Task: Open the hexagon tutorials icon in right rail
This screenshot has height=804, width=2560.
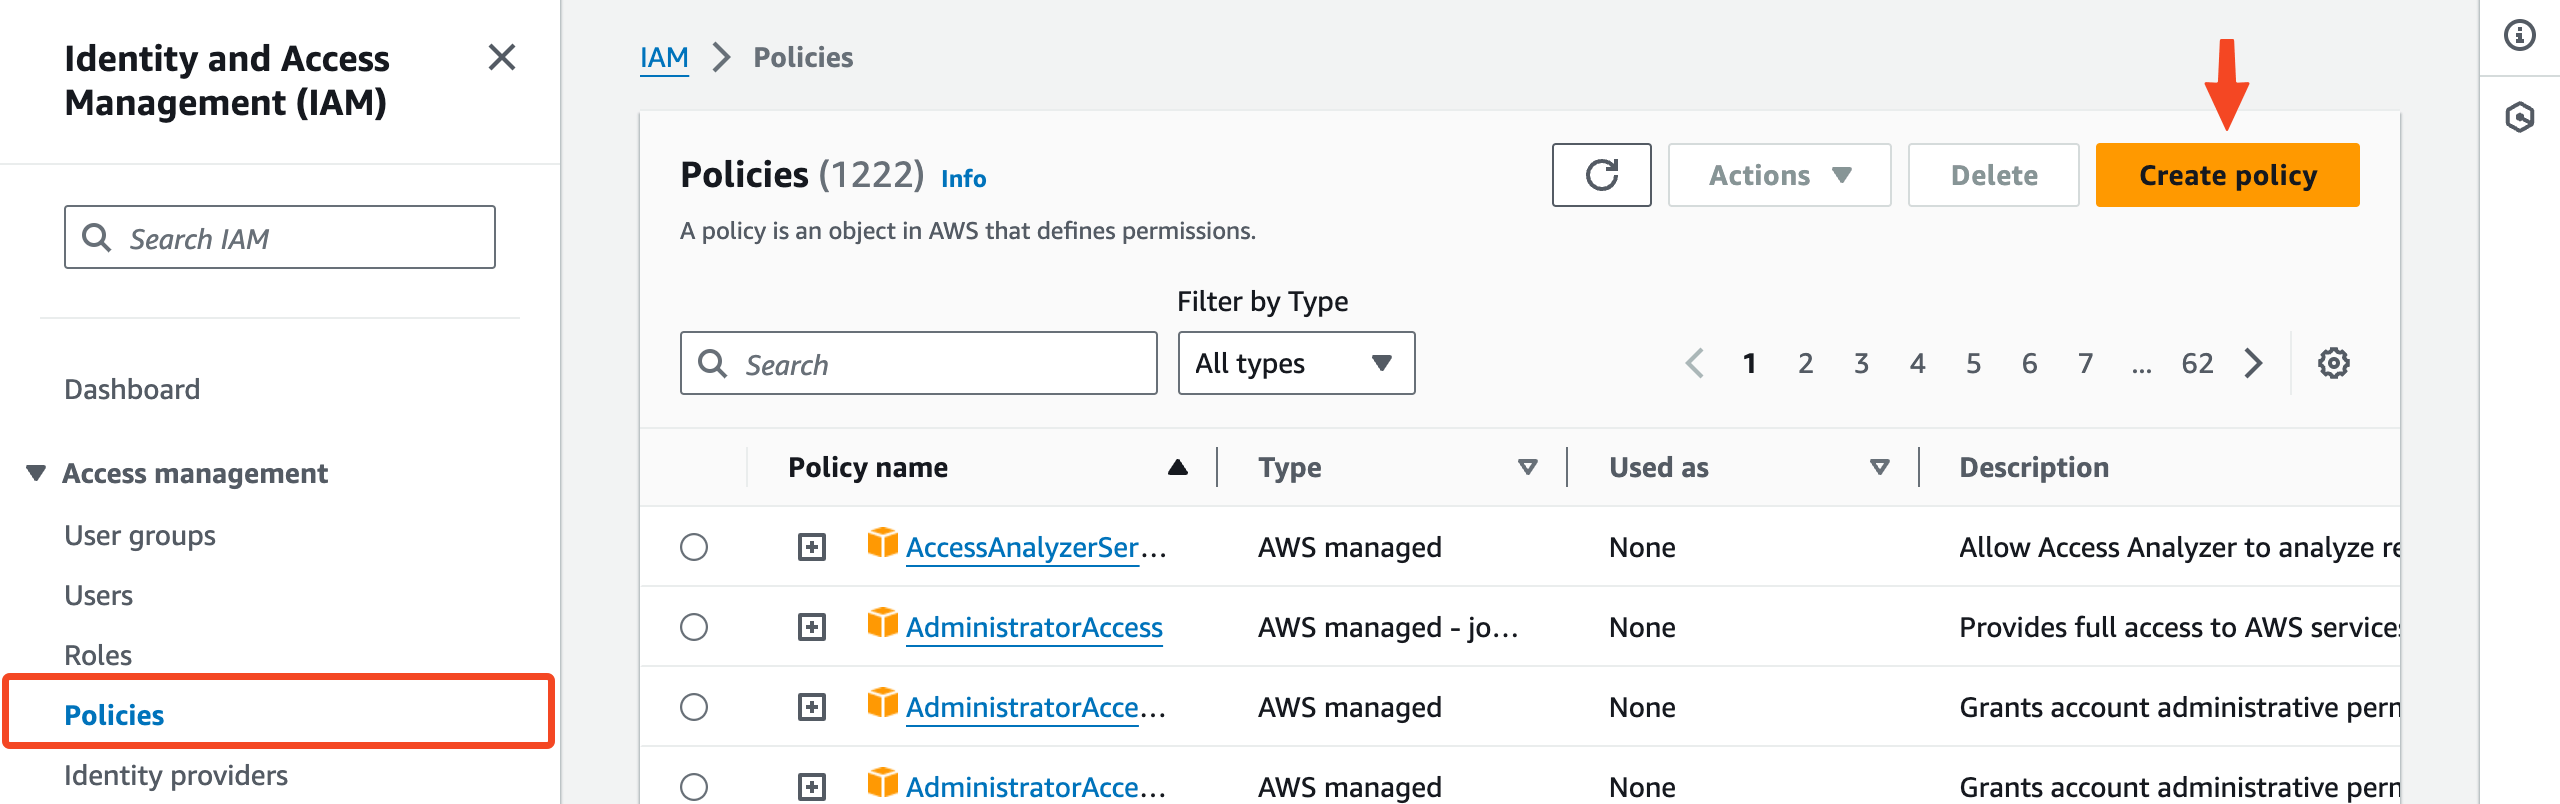Action: [2519, 117]
